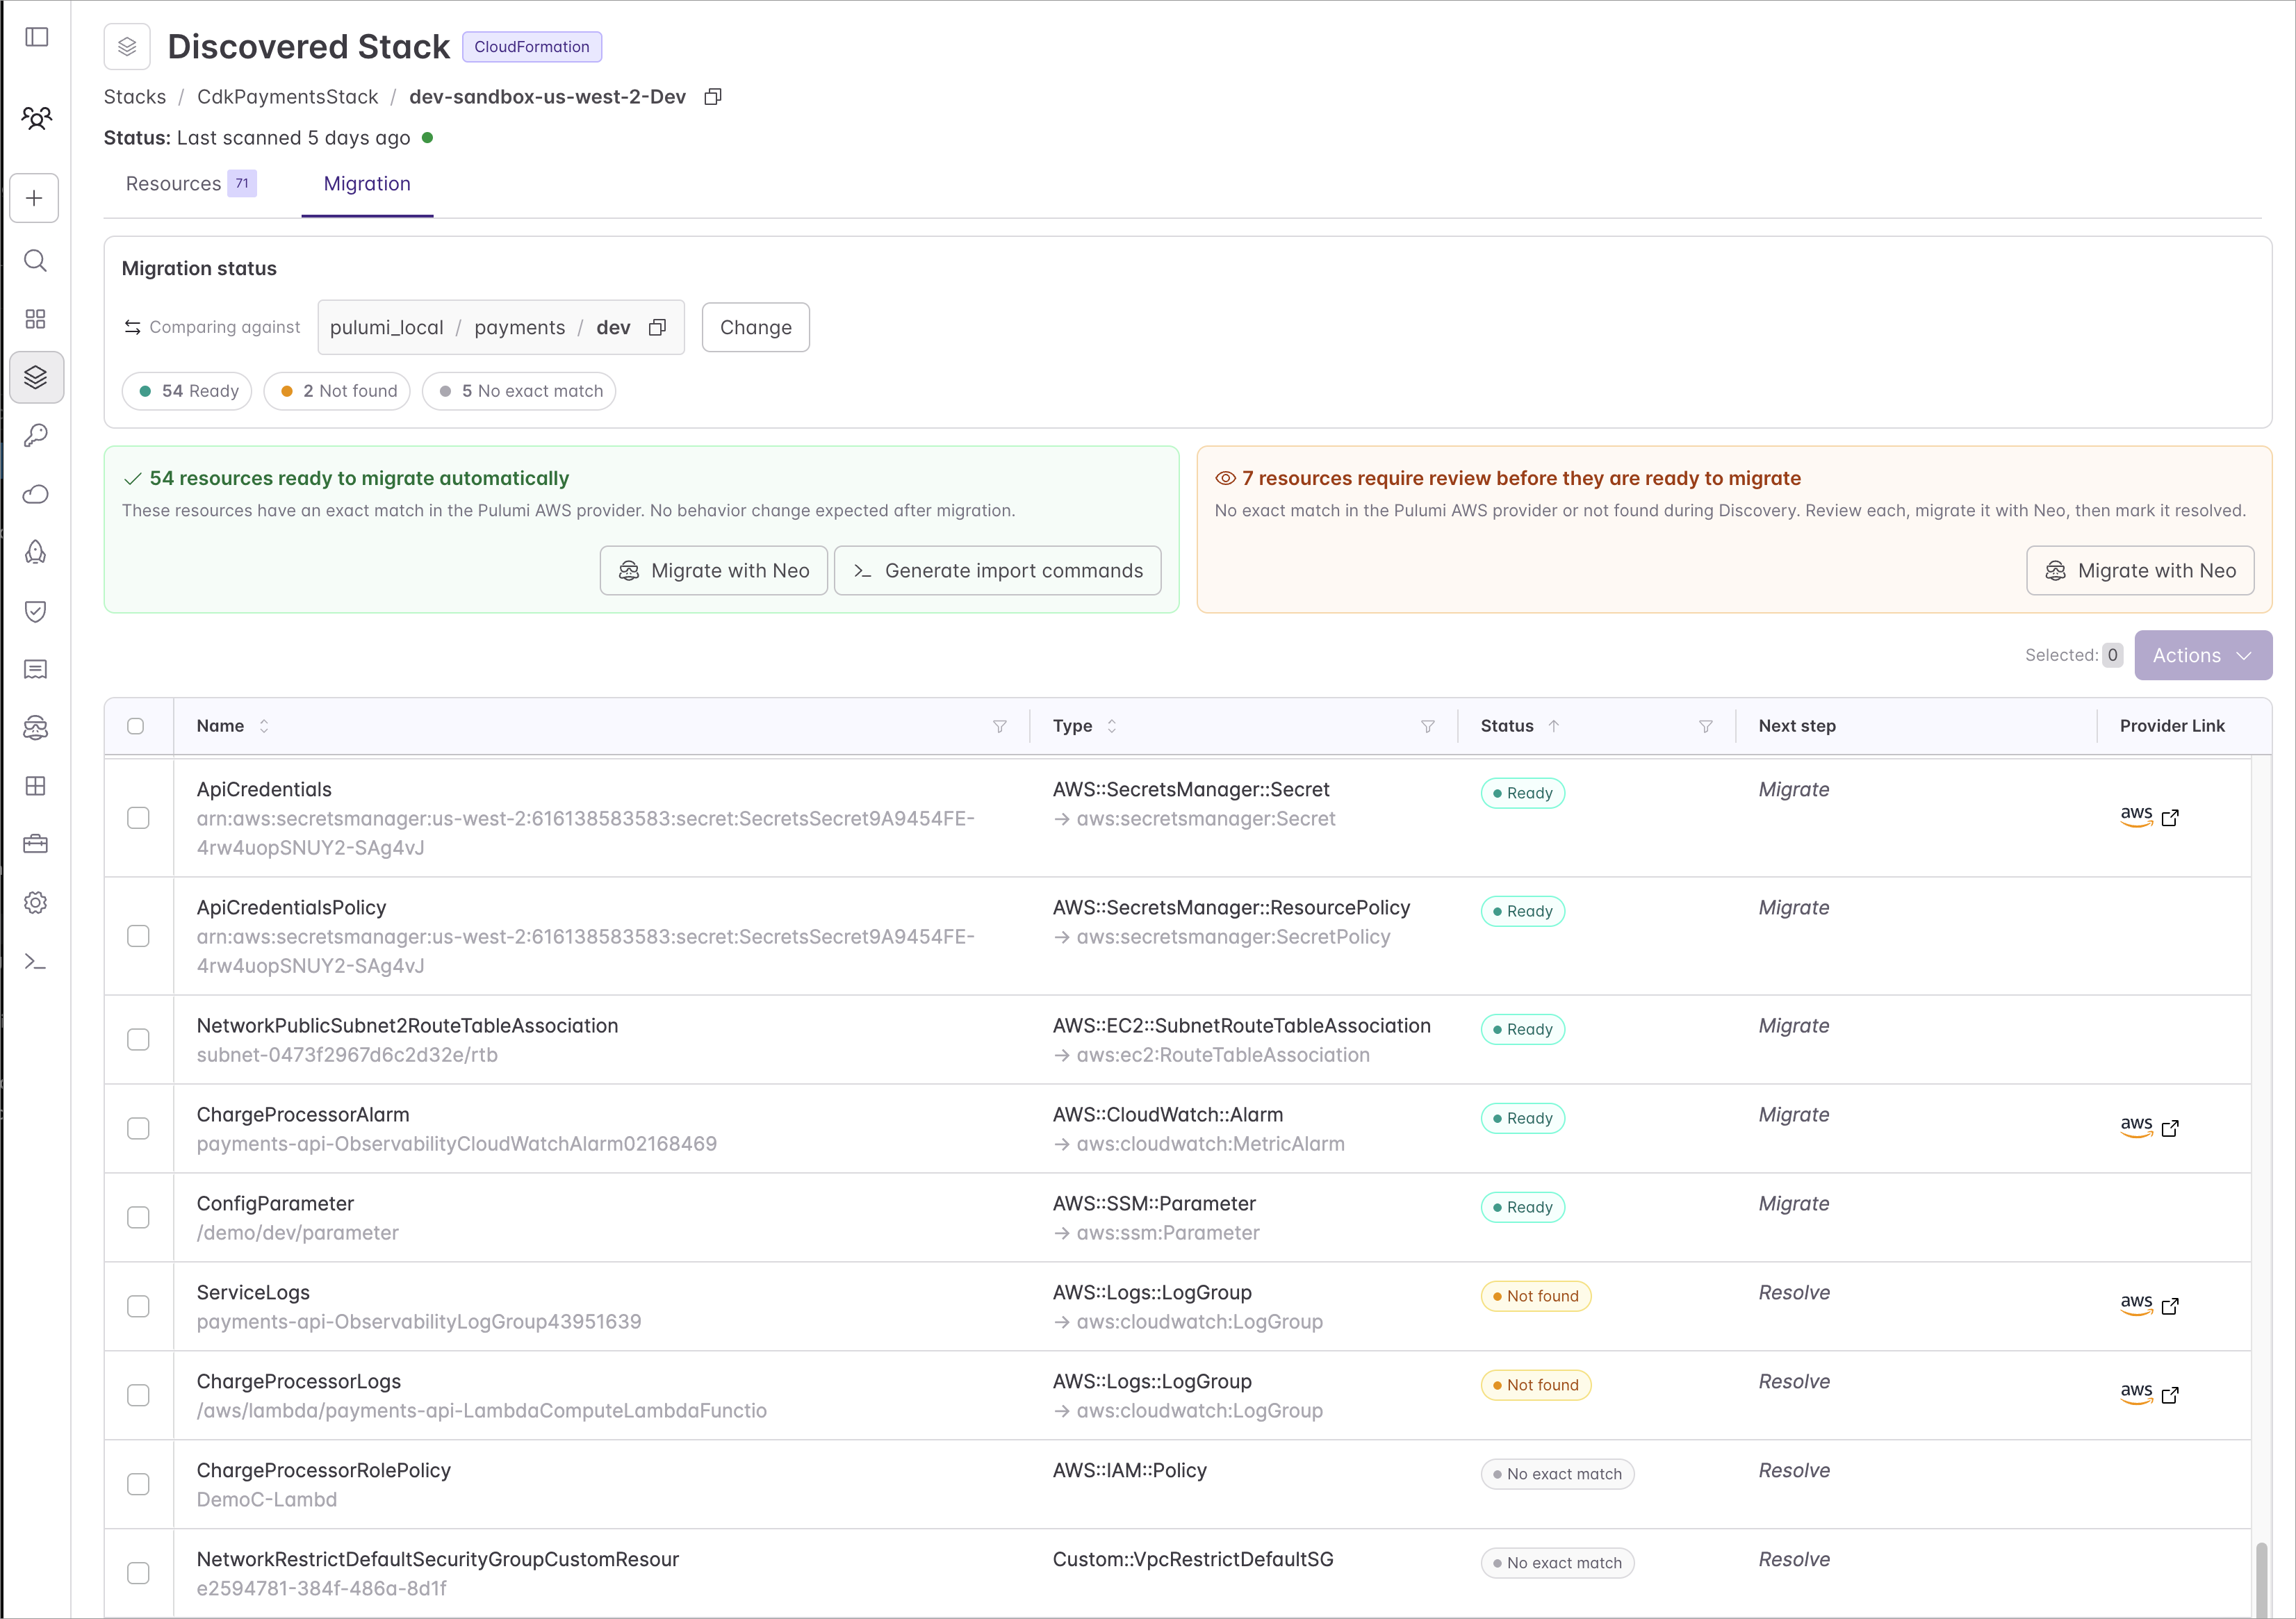Open the rocket deployments icon in sidebar
This screenshot has height=1619, width=2296.
coord(35,552)
